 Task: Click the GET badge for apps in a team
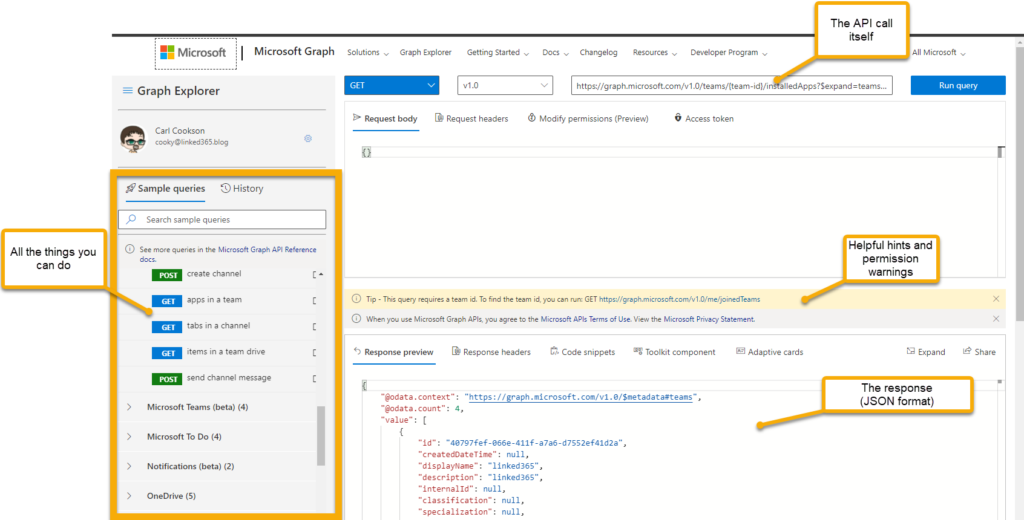click(x=168, y=301)
